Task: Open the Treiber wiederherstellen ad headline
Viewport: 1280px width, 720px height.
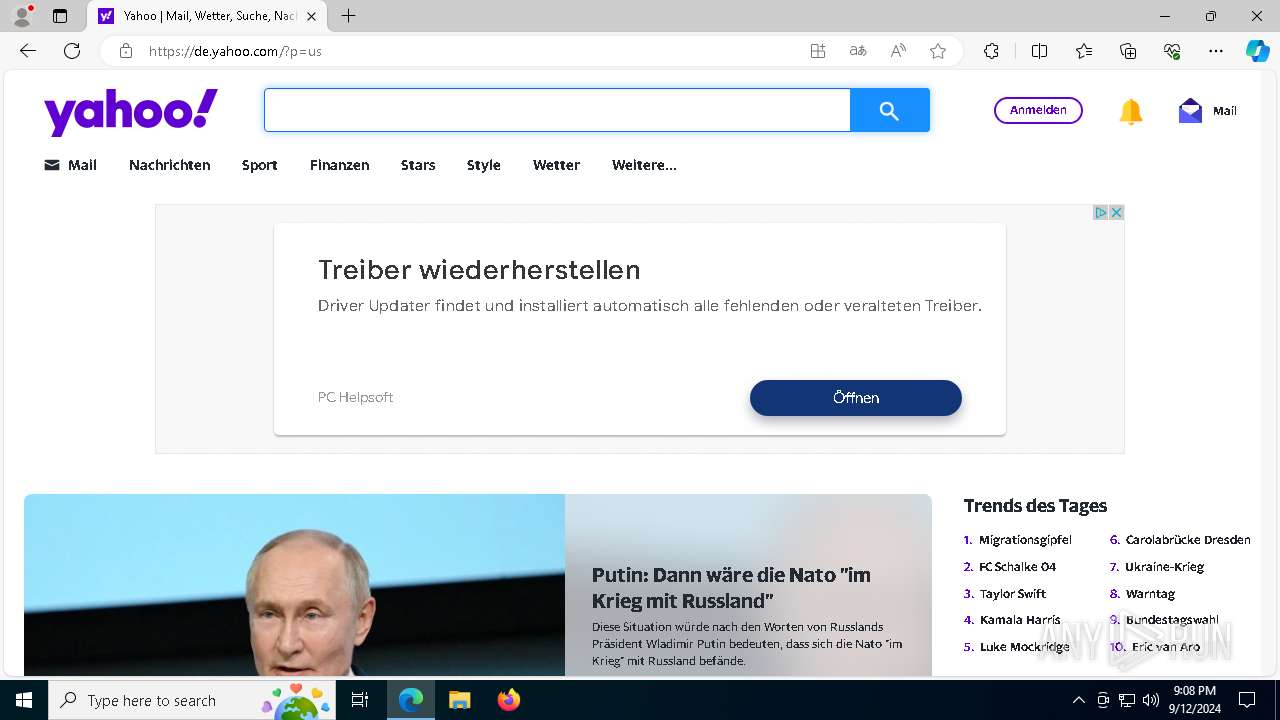Action: pyautogui.click(x=479, y=270)
